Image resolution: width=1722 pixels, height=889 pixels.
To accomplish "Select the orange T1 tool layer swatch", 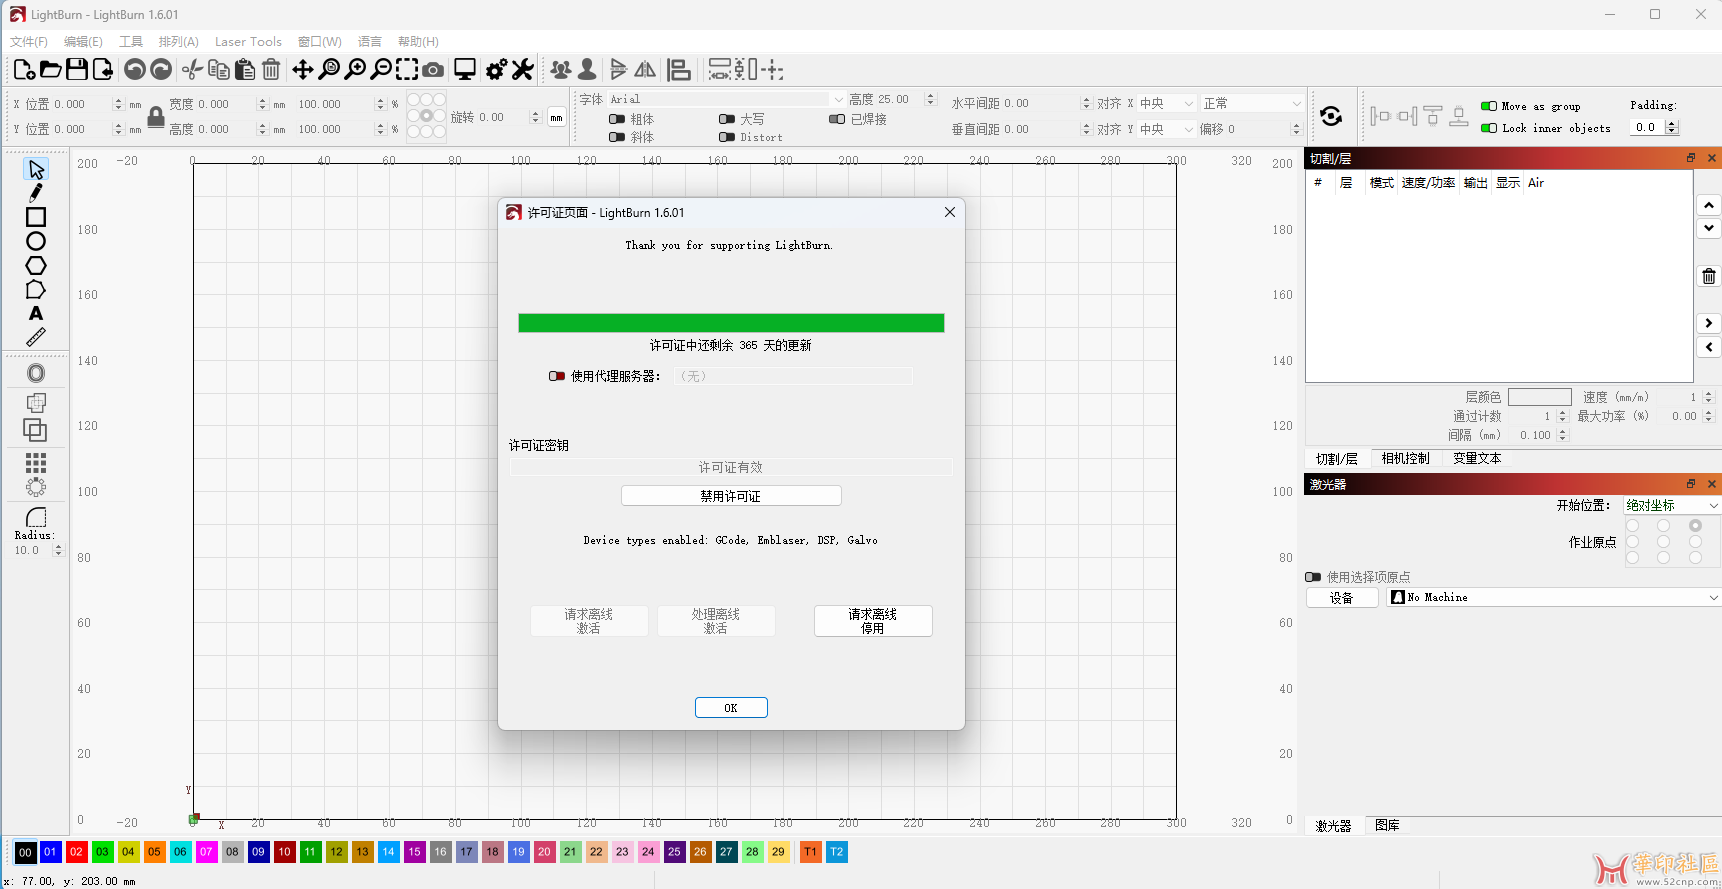I will tap(810, 852).
